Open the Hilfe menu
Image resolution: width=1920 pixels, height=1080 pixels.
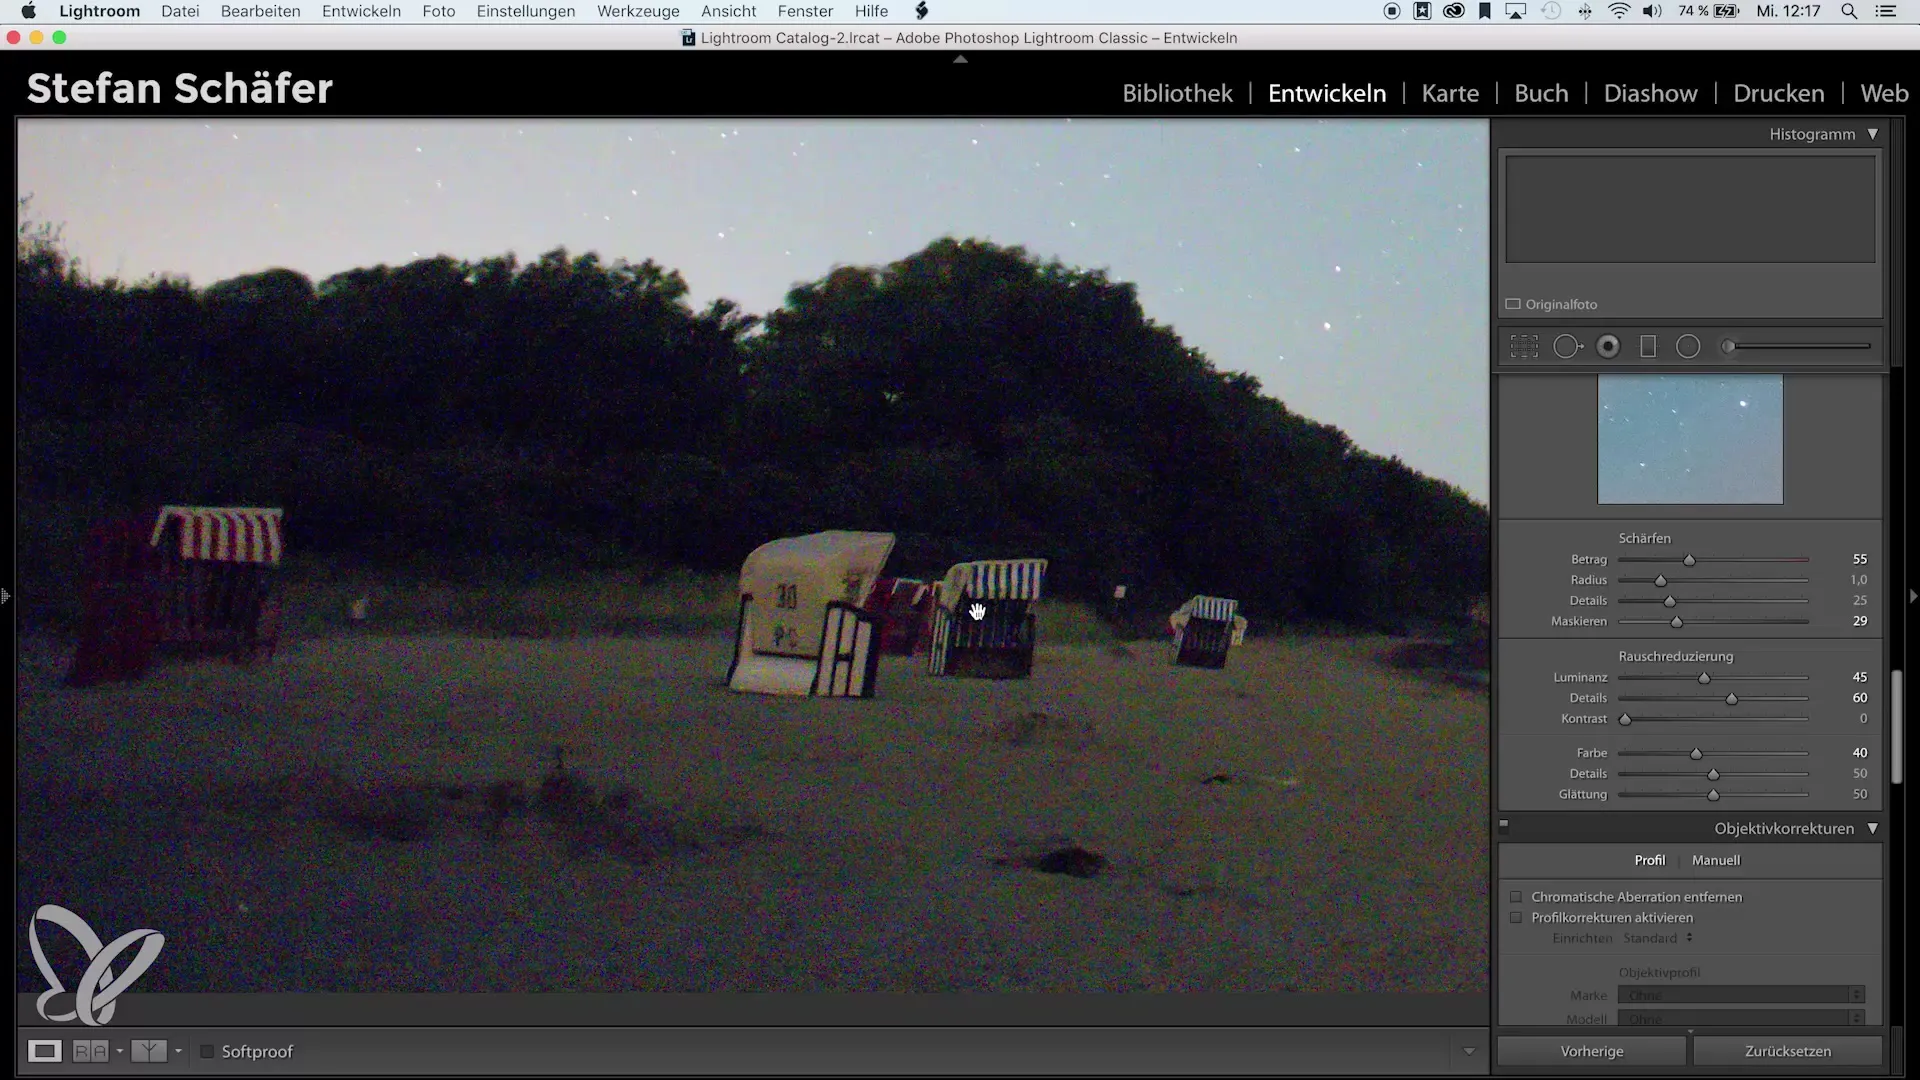tap(871, 11)
